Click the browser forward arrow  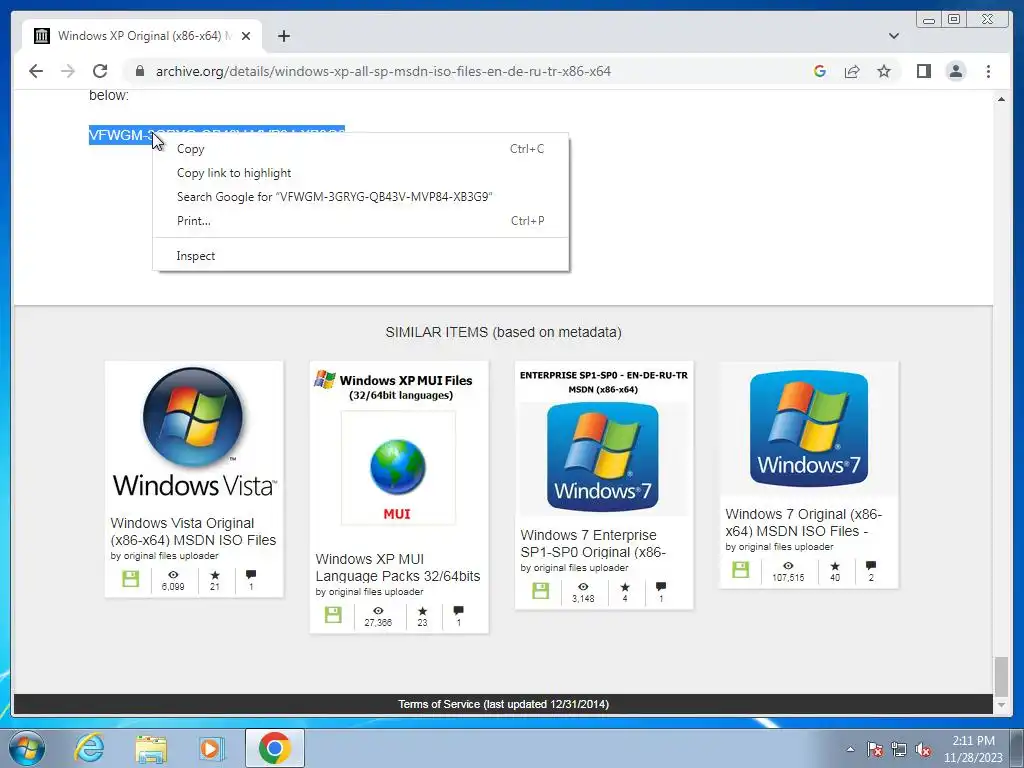68,71
